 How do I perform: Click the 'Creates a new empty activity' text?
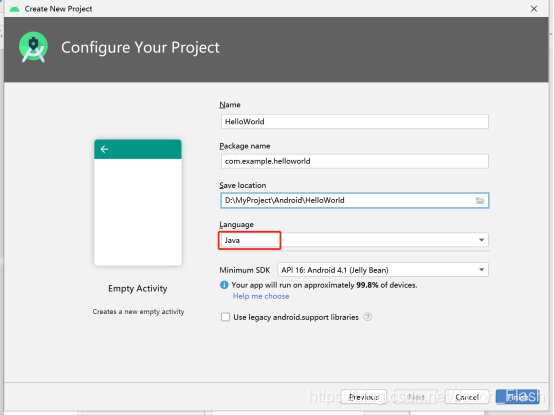click(x=138, y=312)
